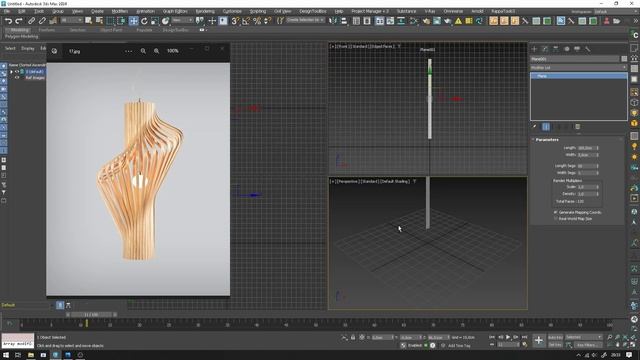
Task: Switch to the Freeform ribbon tab
Action: (x=47, y=30)
